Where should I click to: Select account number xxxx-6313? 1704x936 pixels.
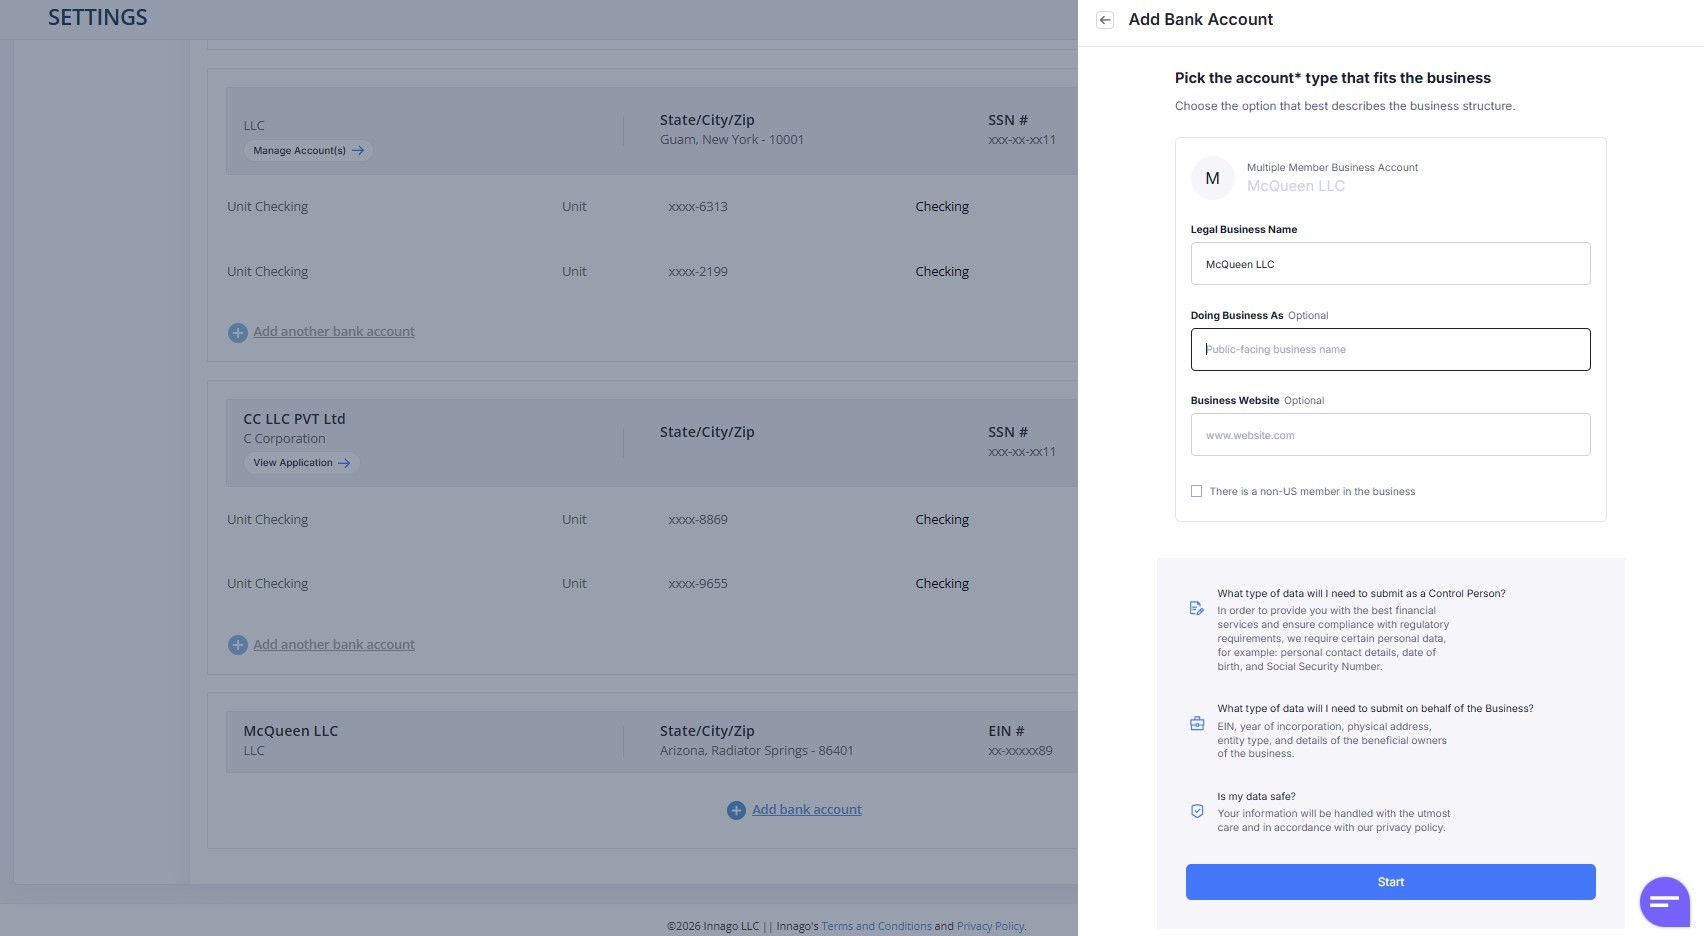tap(698, 207)
